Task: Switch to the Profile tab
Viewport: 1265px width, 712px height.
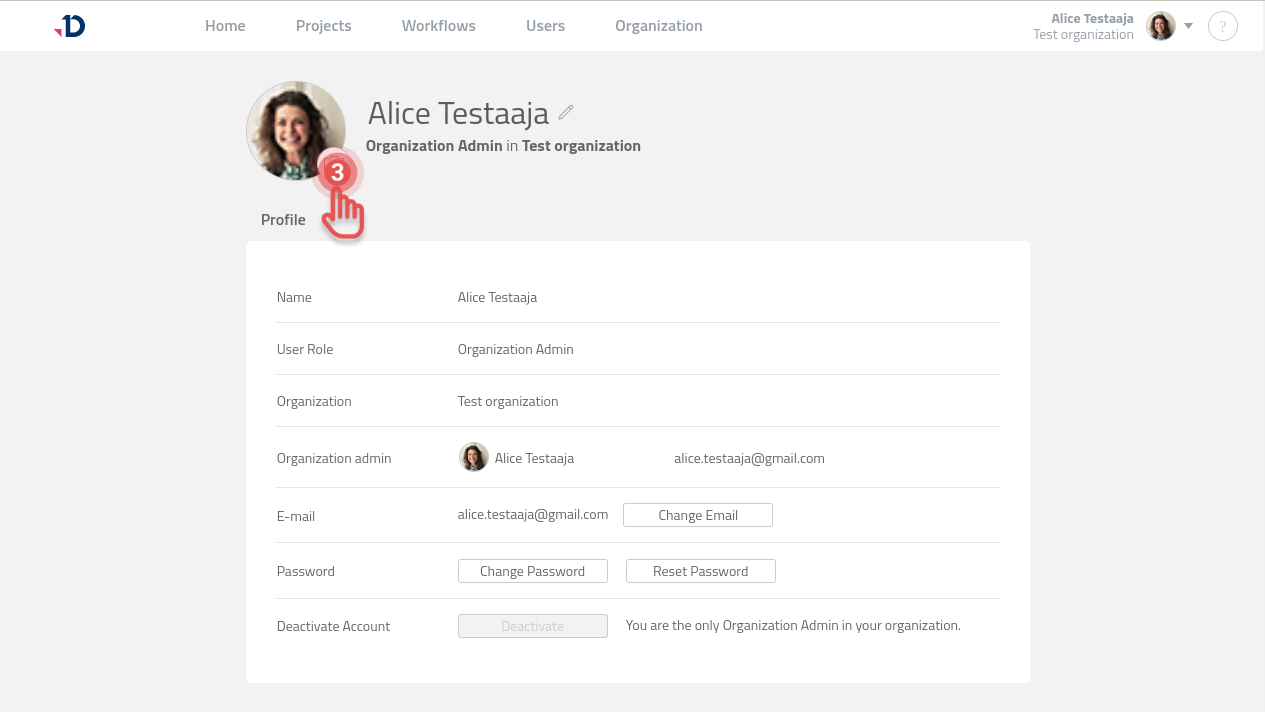Action: (x=283, y=220)
